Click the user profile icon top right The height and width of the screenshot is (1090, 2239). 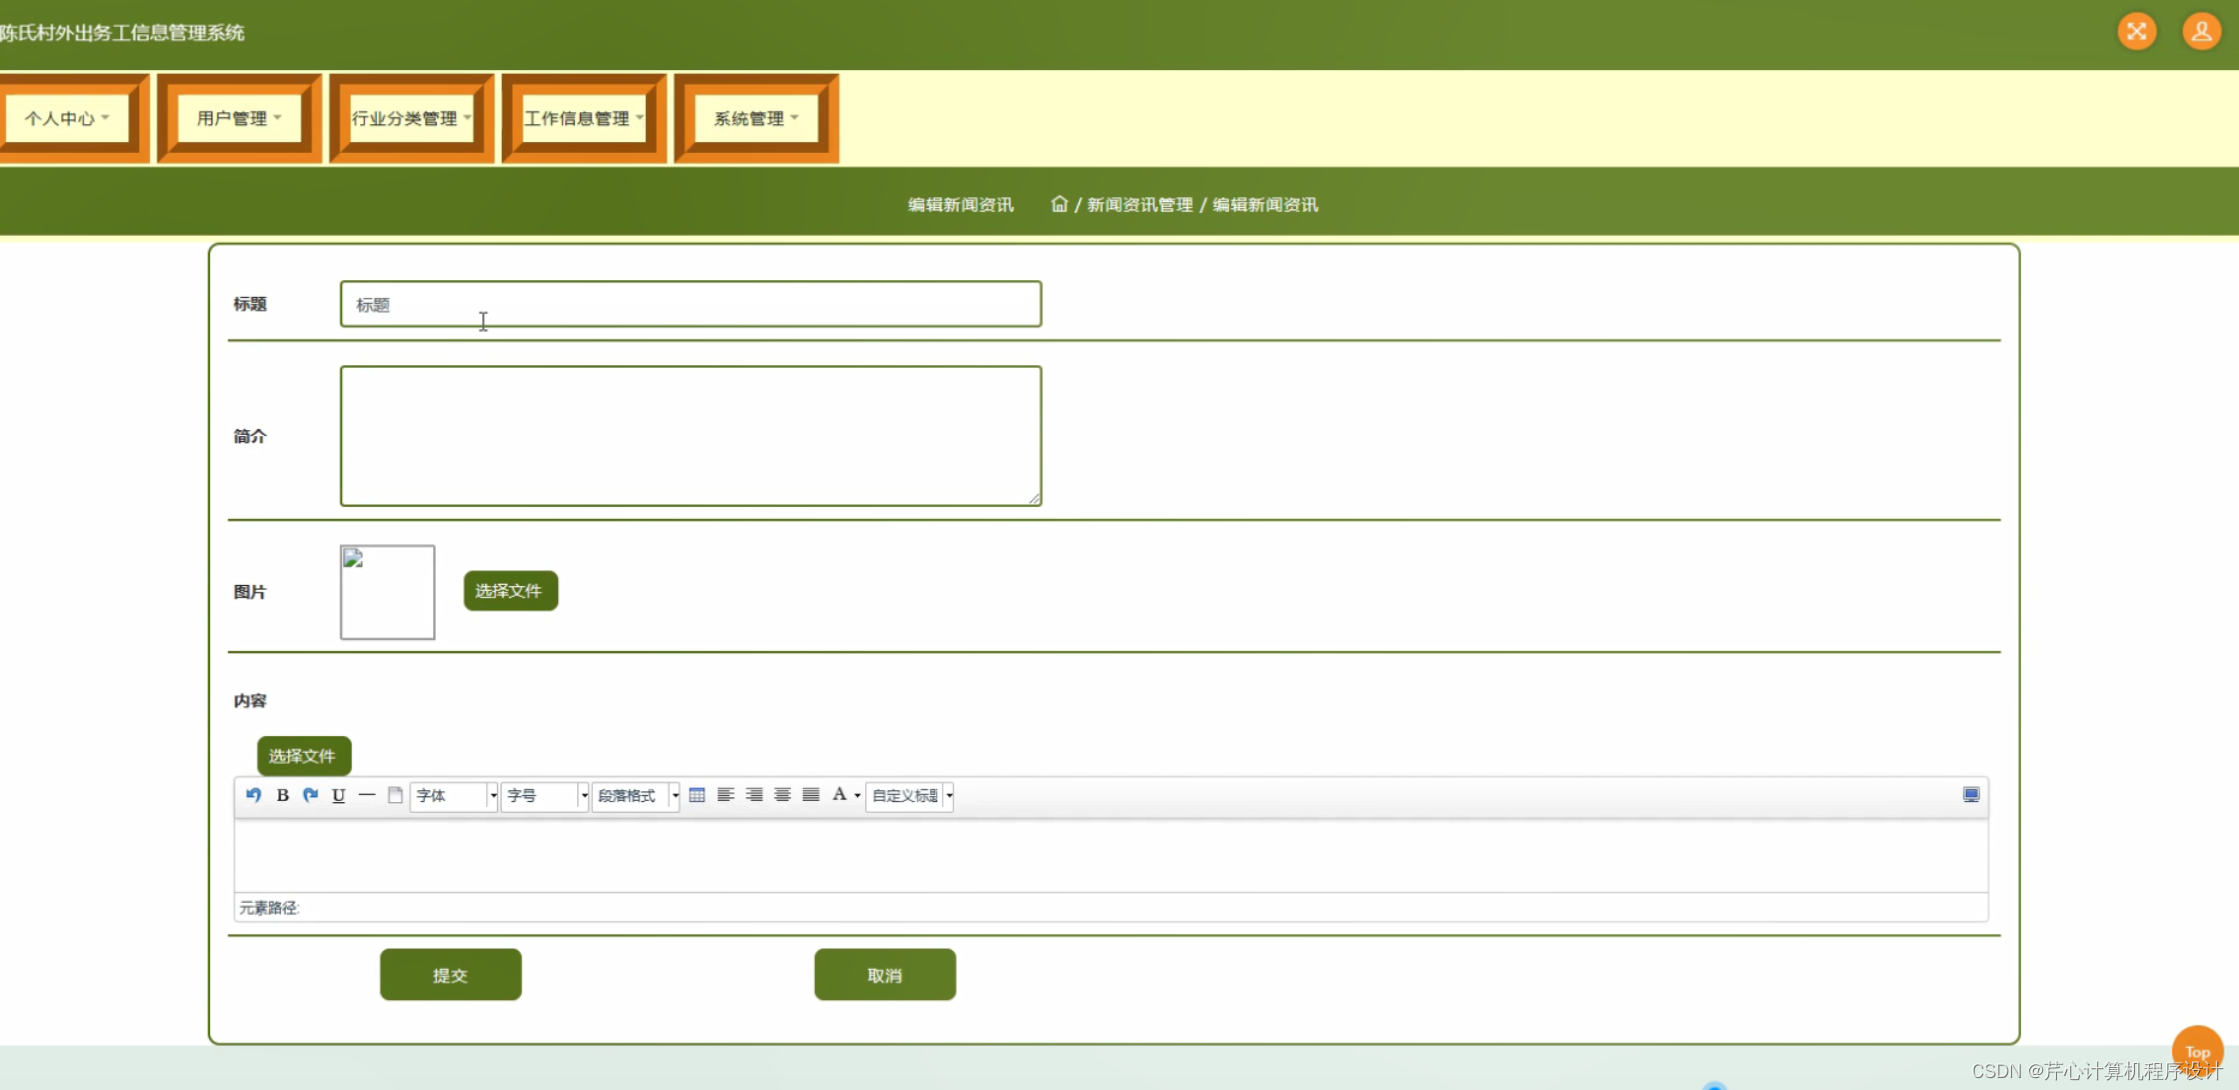pos(2201,32)
